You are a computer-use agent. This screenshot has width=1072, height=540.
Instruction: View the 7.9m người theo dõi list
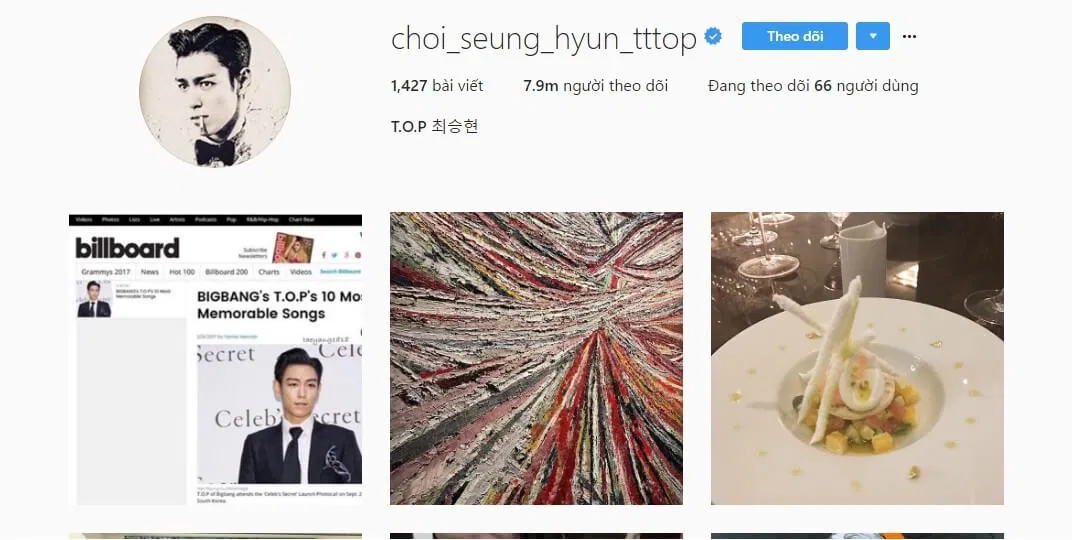595,86
